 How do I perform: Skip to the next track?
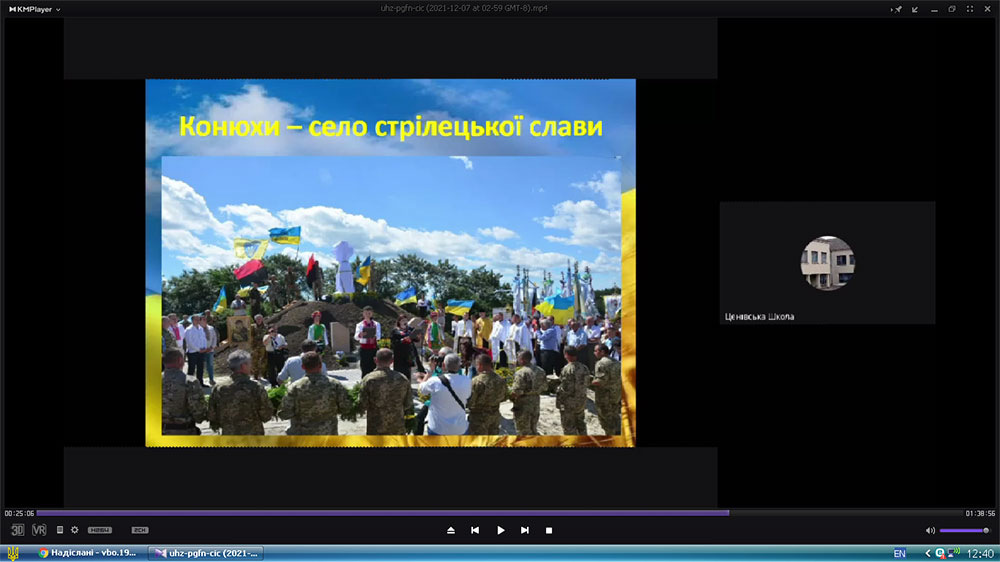(524, 530)
